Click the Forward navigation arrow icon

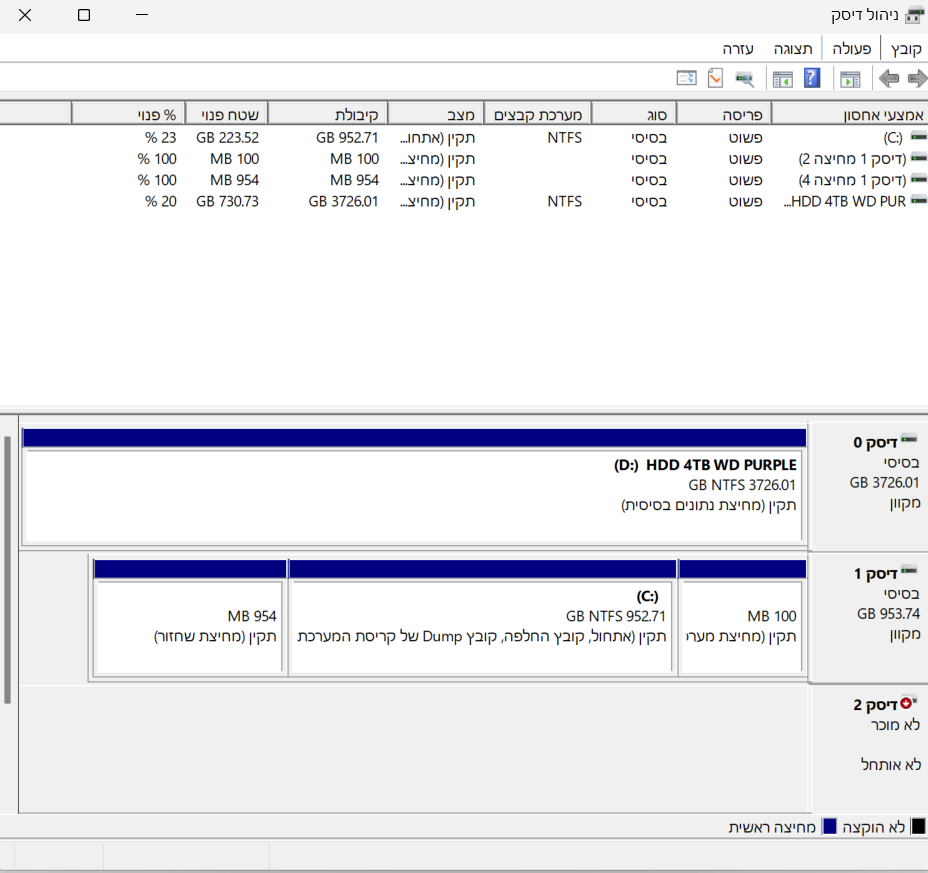[889, 78]
